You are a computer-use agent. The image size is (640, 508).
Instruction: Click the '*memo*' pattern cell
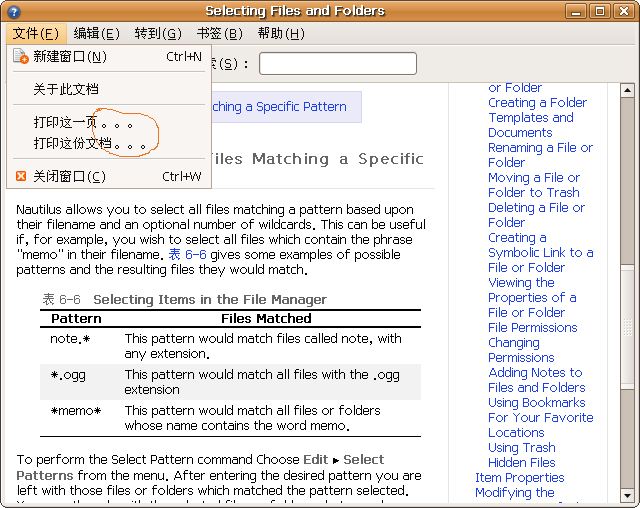(76, 411)
